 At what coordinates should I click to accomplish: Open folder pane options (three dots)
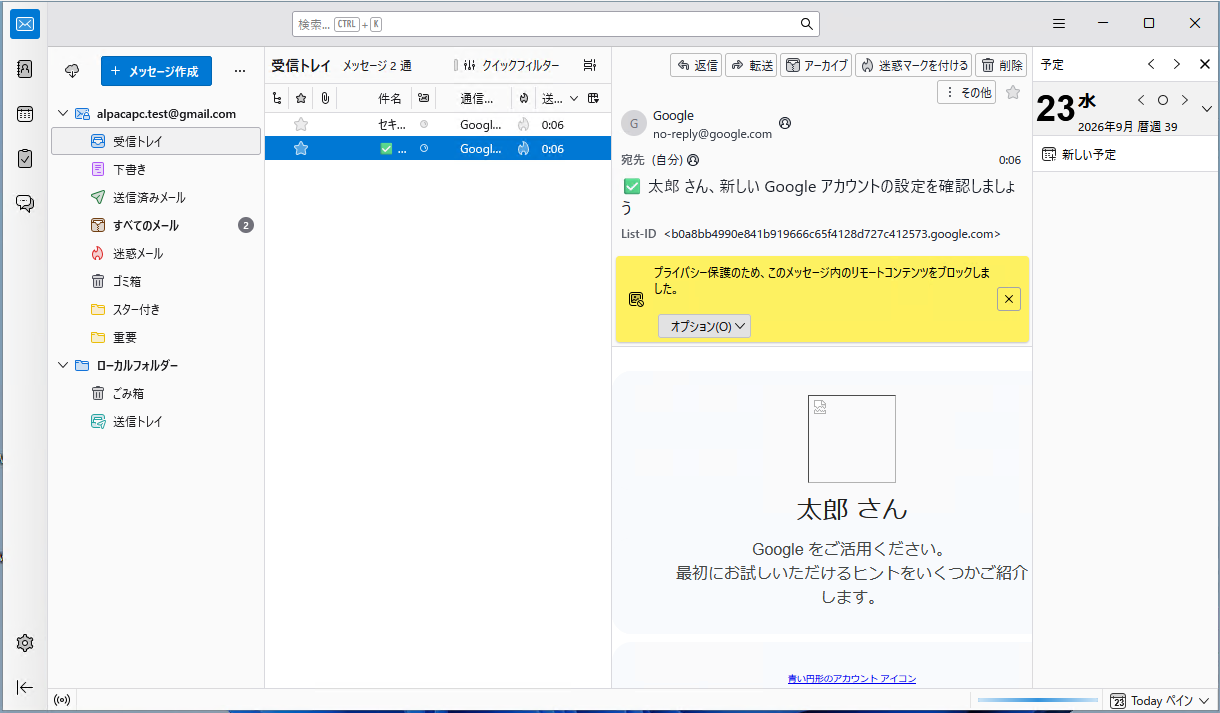coord(239,71)
